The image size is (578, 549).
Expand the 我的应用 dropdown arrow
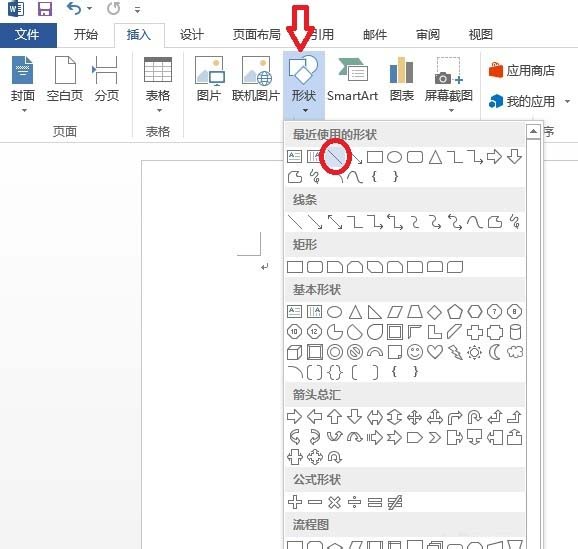click(x=567, y=101)
